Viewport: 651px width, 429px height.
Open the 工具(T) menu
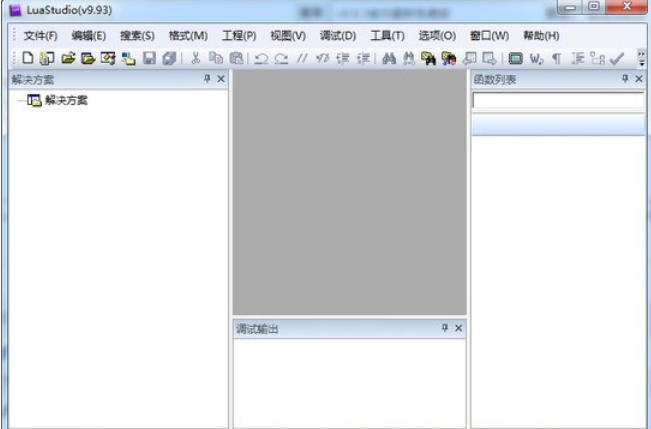[387, 36]
